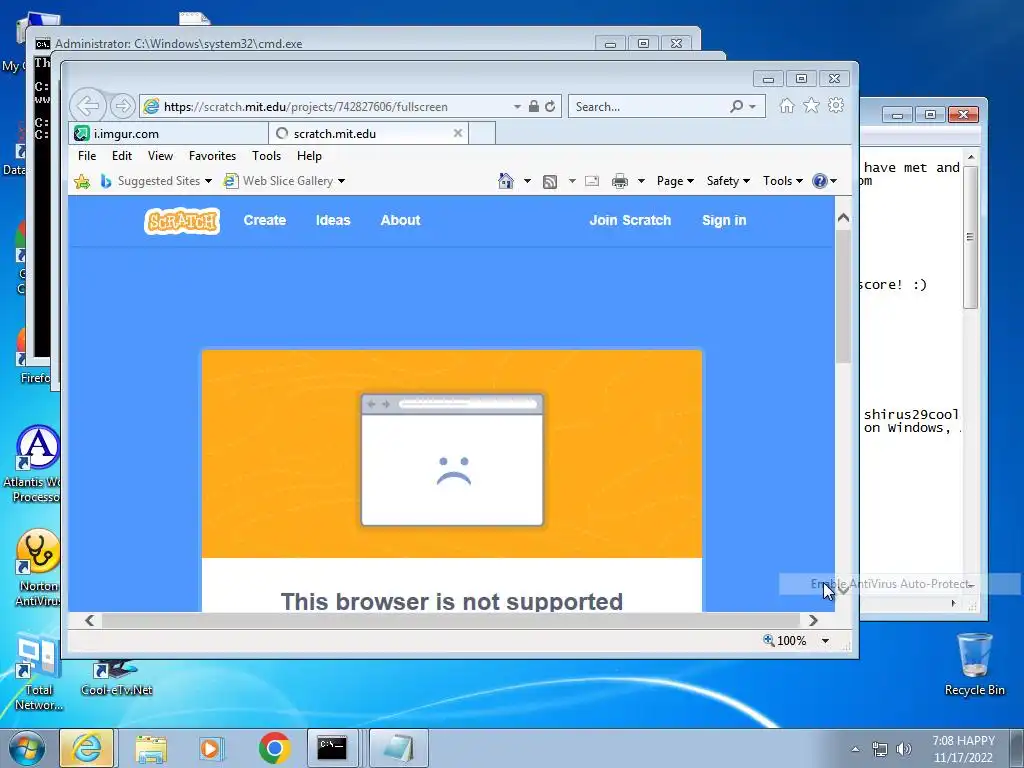Open the Start menu orb
The width and height of the screenshot is (1024, 768).
coord(27,748)
